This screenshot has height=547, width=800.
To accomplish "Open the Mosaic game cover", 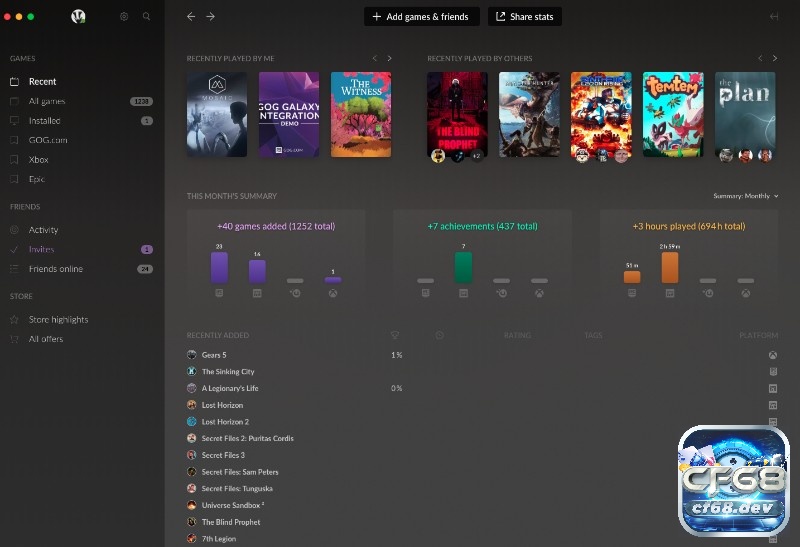I will click(x=217, y=114).
